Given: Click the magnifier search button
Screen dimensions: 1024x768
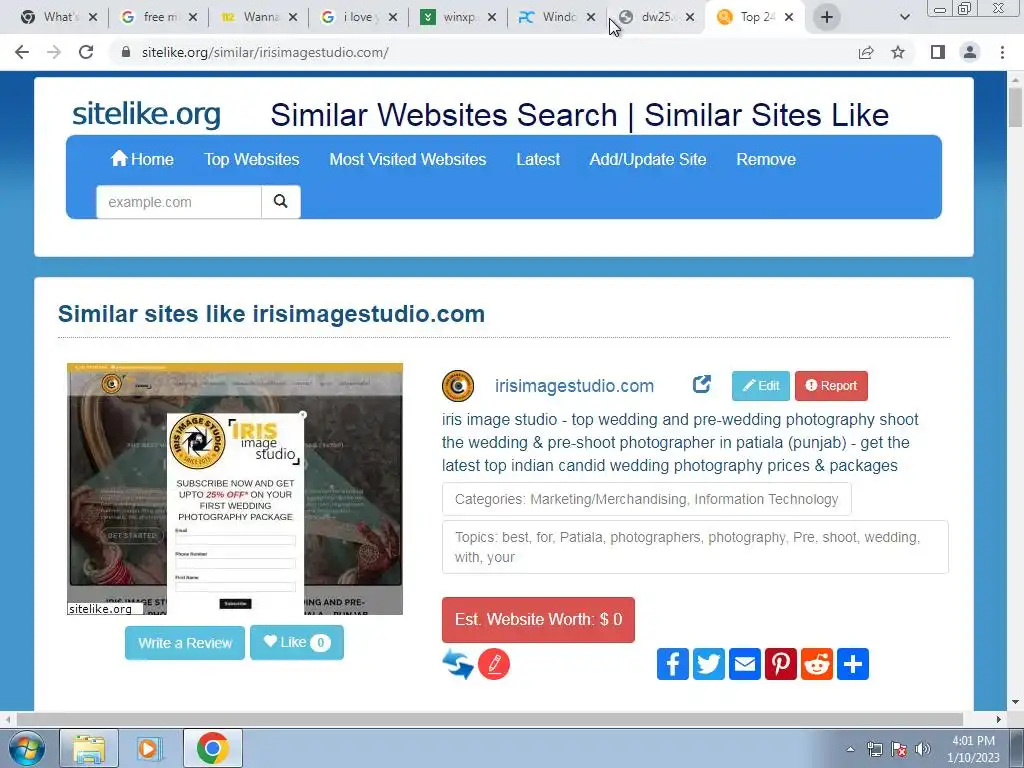Looking at the screenshot, I should [x=281, y=202].
